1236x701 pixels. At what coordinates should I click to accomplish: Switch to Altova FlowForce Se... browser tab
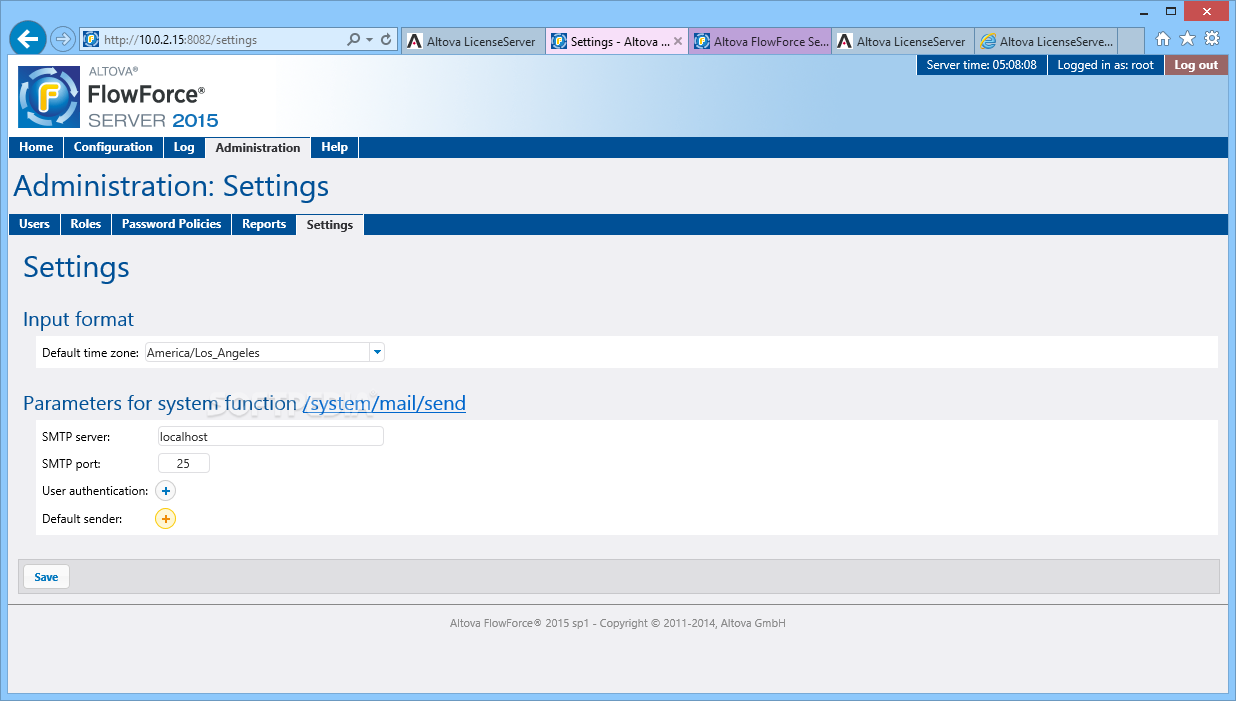coord(760,41)
